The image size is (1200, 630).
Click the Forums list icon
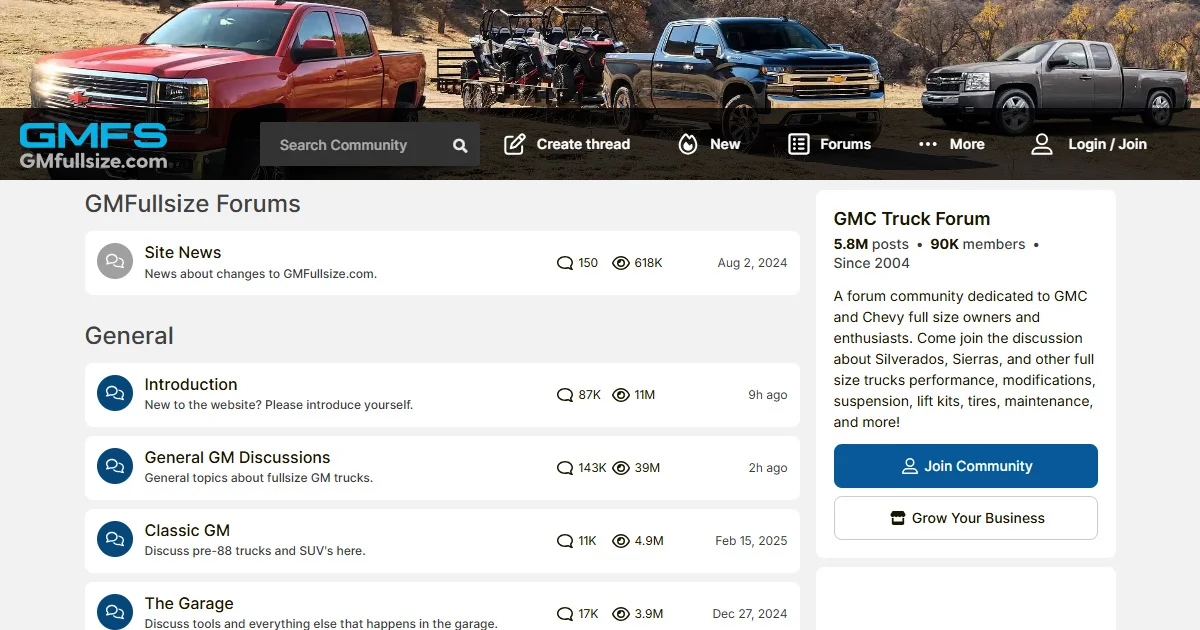click(x=798, y=144)
